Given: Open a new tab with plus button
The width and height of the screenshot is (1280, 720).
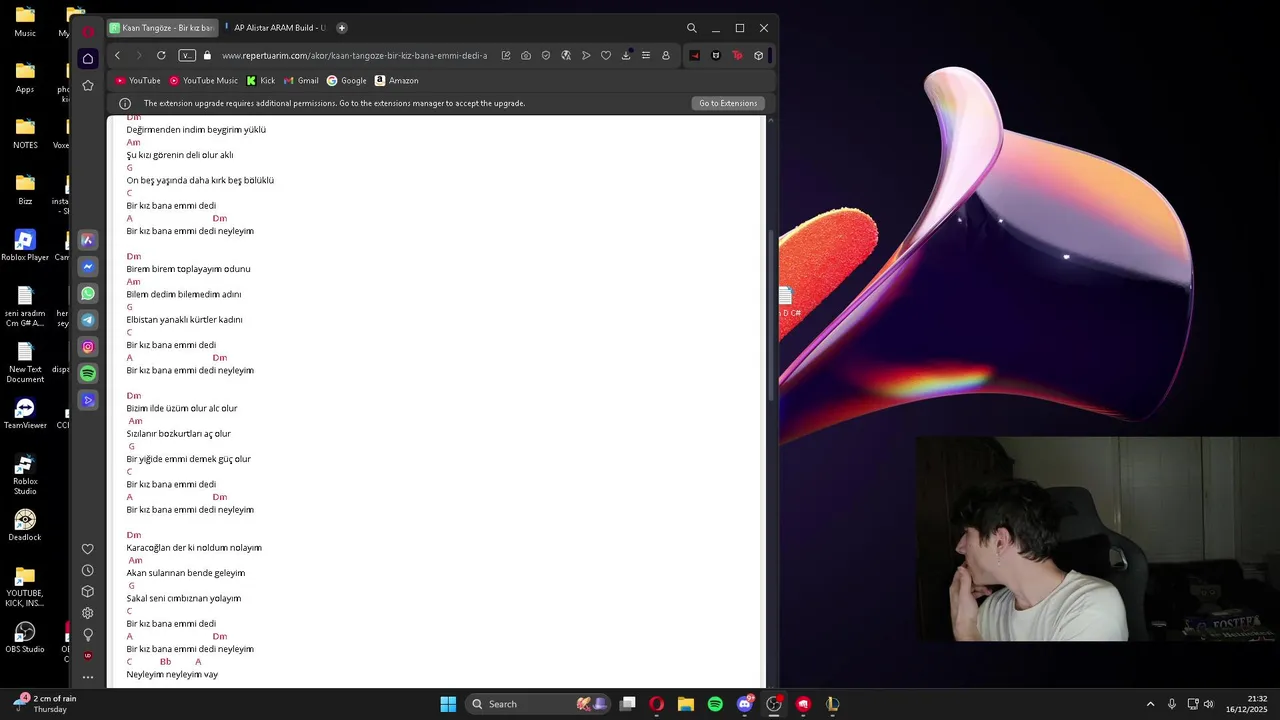Looking at the screenshot, I should tap(342, 28).
